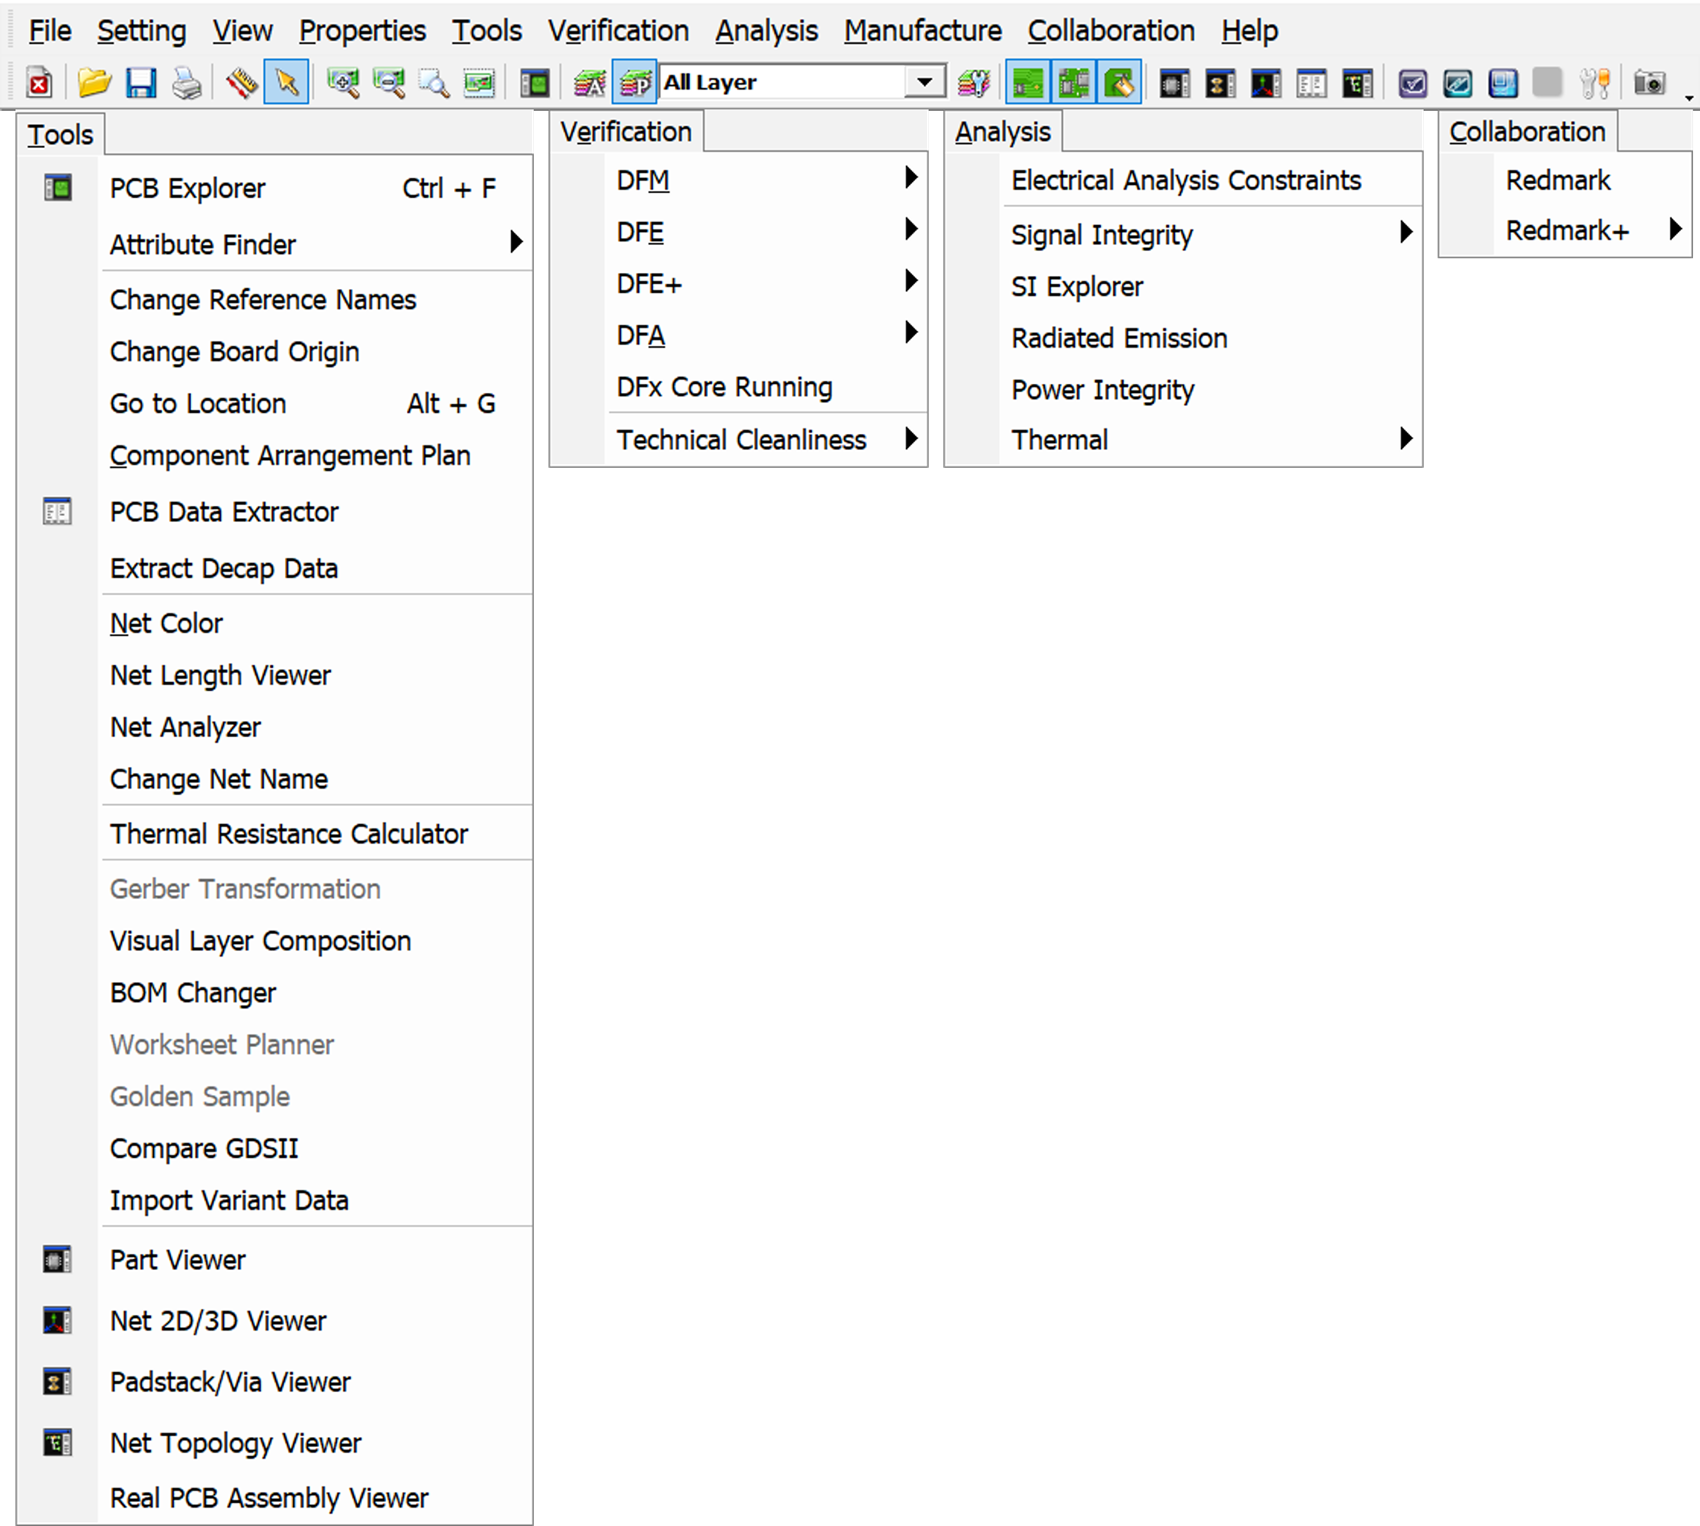Click the zoom in magnifier icon
This screenshot has height=1526, width=1700.
tap(343, 83)
